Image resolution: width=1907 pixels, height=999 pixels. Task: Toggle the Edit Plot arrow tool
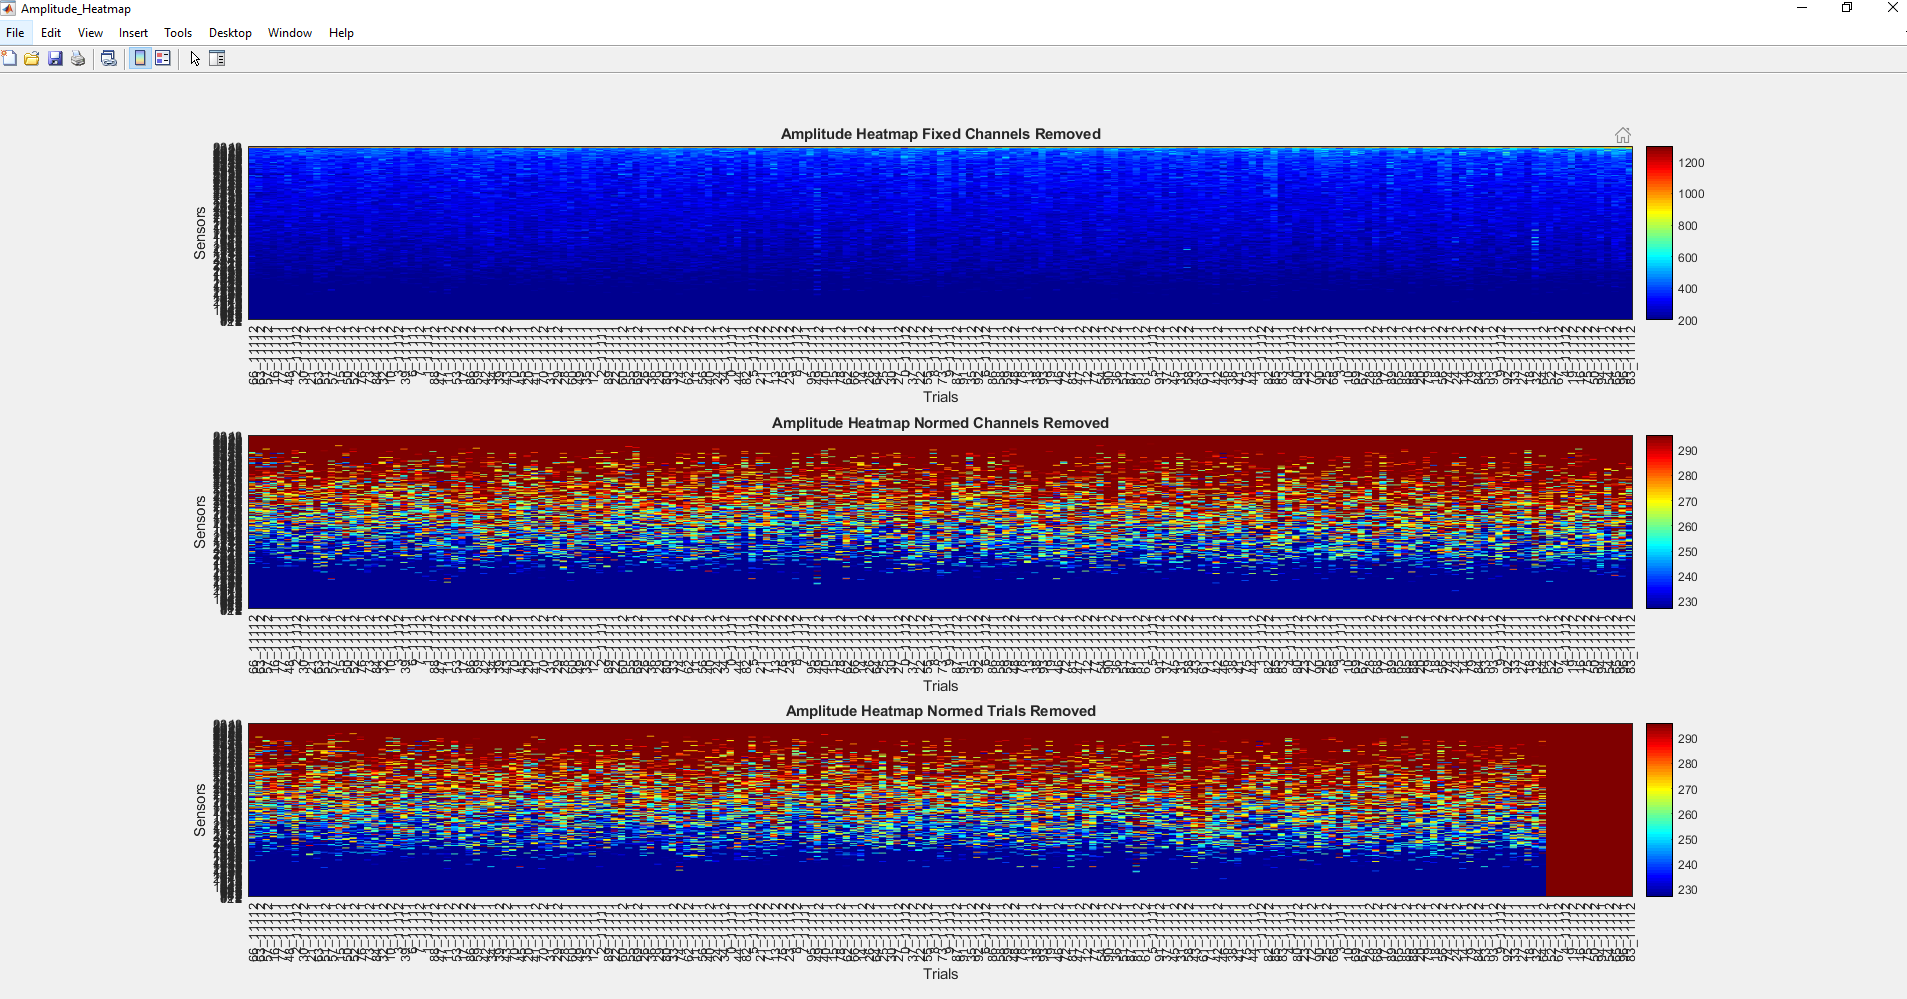pos(195,58)
